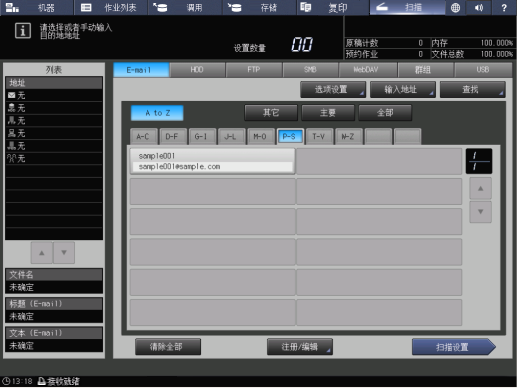Viewport: 517px width, 388px height.
Task: Choose the A-C index tab
Action: [143, 136]
